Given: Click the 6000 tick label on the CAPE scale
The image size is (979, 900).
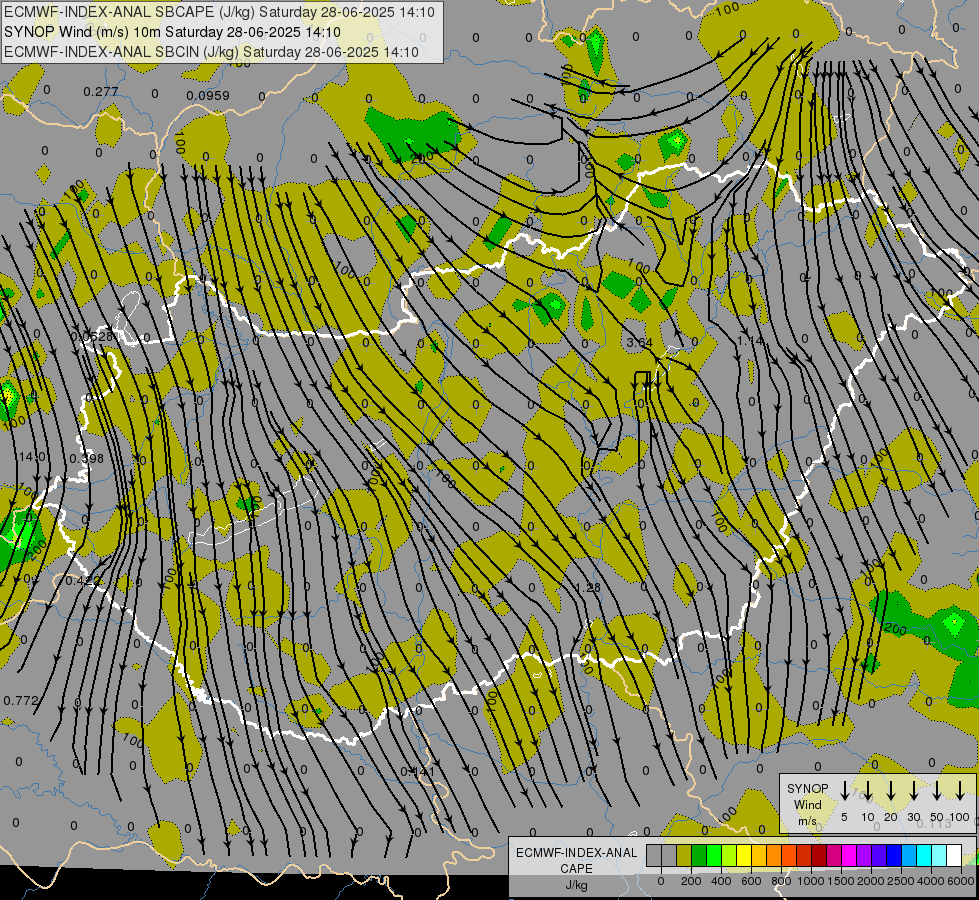Looking at the screenshot, I should pyautogui.click(x=960, y=881).
